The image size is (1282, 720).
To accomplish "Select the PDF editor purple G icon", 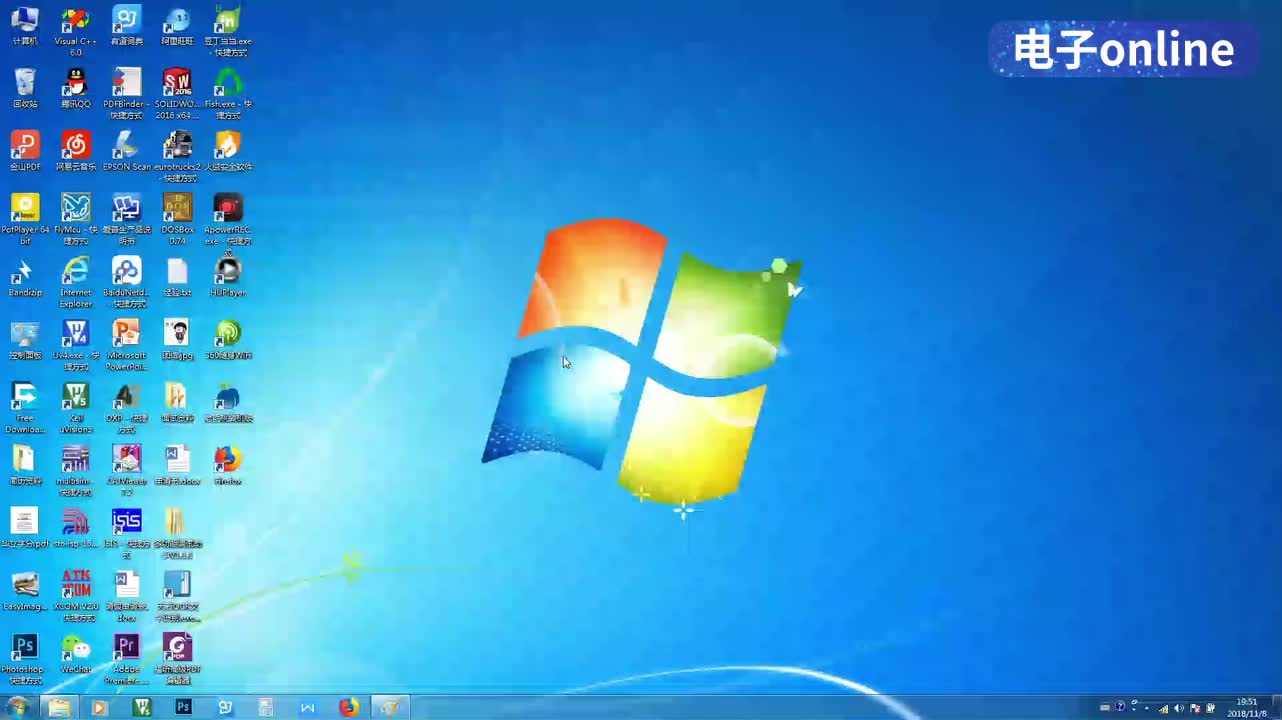I will 177,660.
